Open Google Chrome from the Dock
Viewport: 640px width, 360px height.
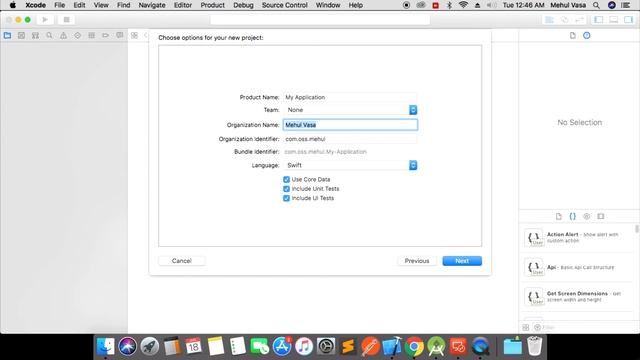(414, 347)
